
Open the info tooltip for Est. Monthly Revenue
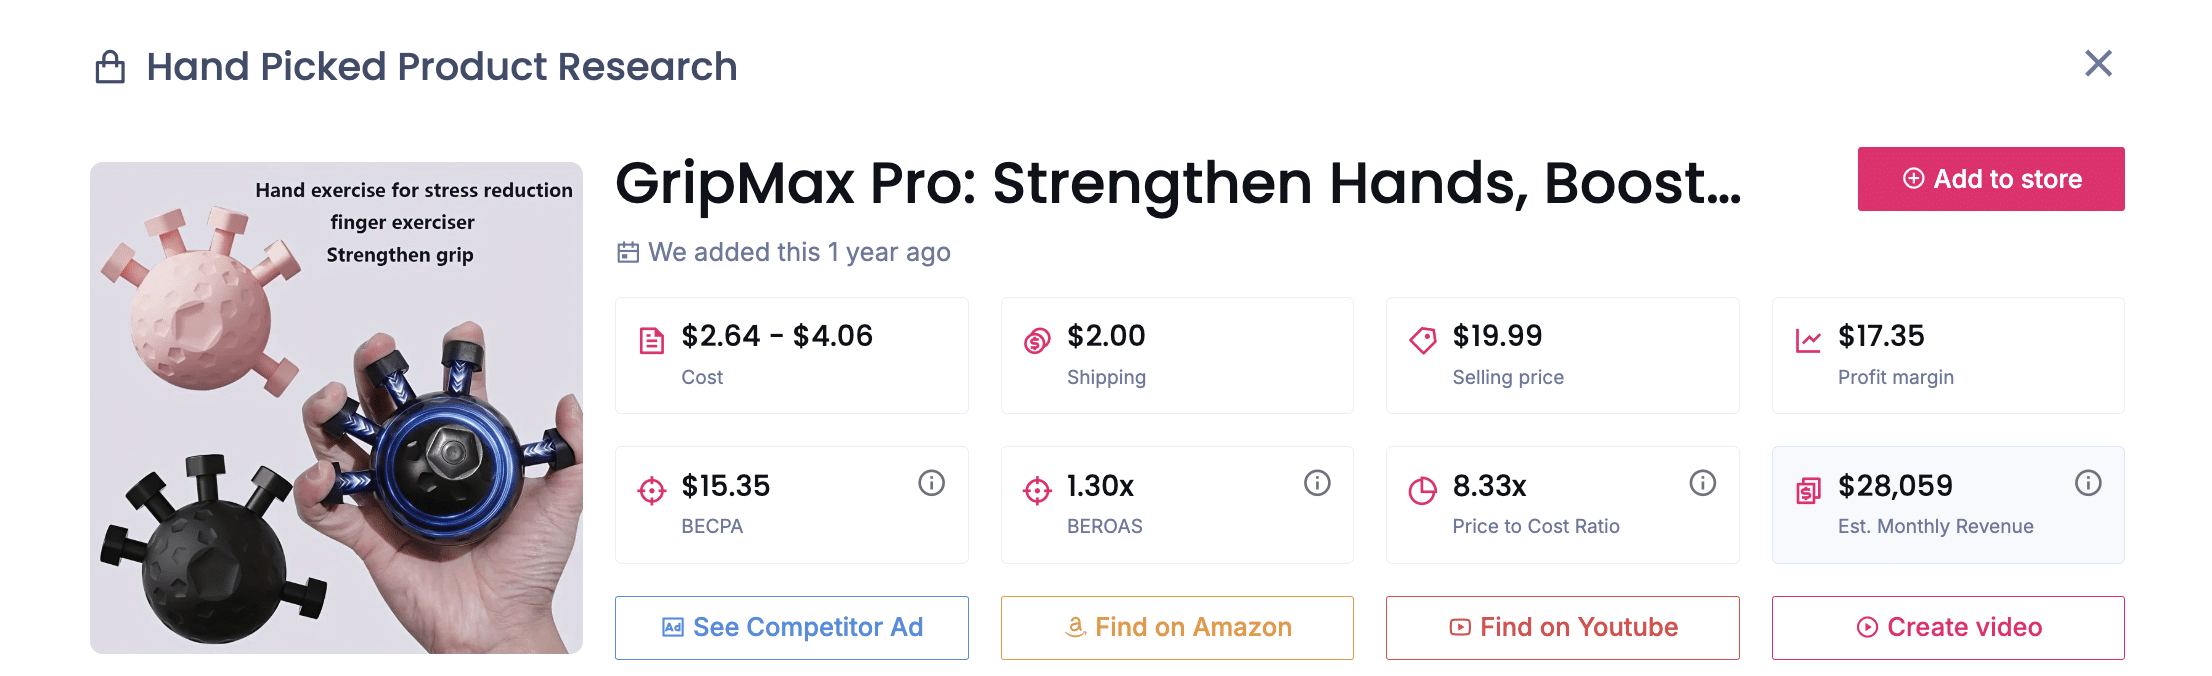tap(2088, 483)
